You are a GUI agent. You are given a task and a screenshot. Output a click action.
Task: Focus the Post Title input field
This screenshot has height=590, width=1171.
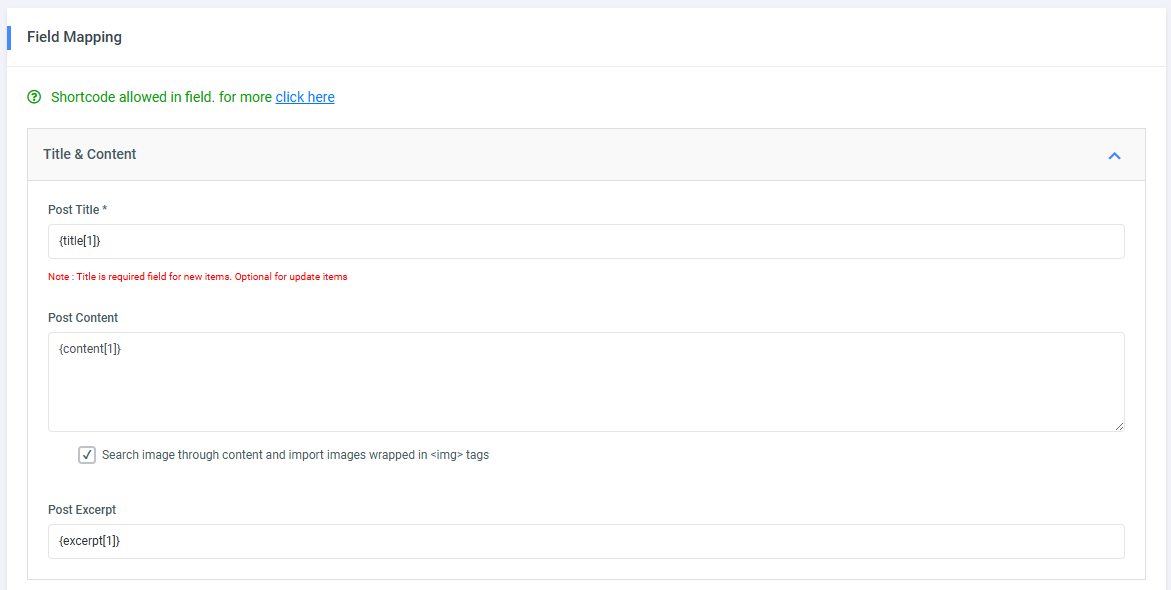click(x=586, y=242)
